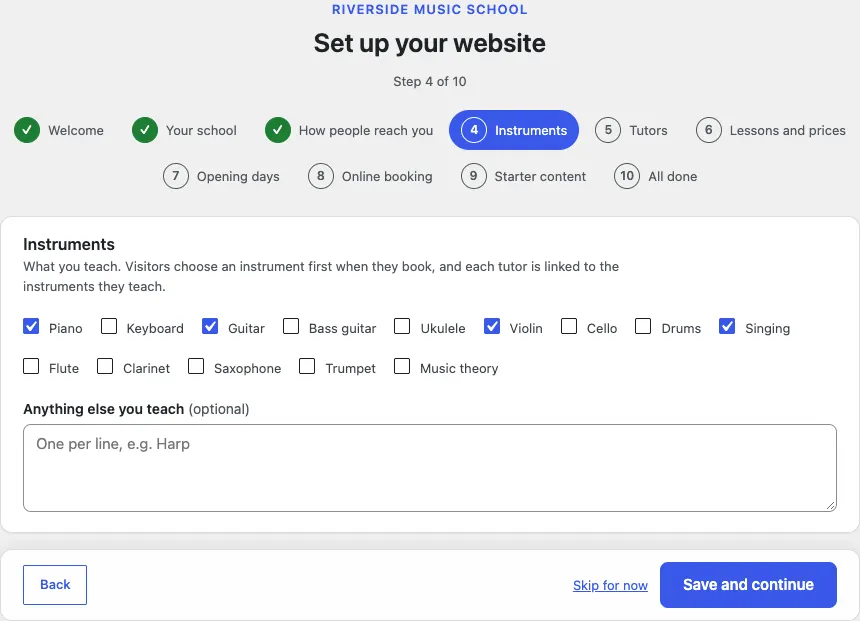Click the green checkmark icon beside Welcome

(27, 130)
